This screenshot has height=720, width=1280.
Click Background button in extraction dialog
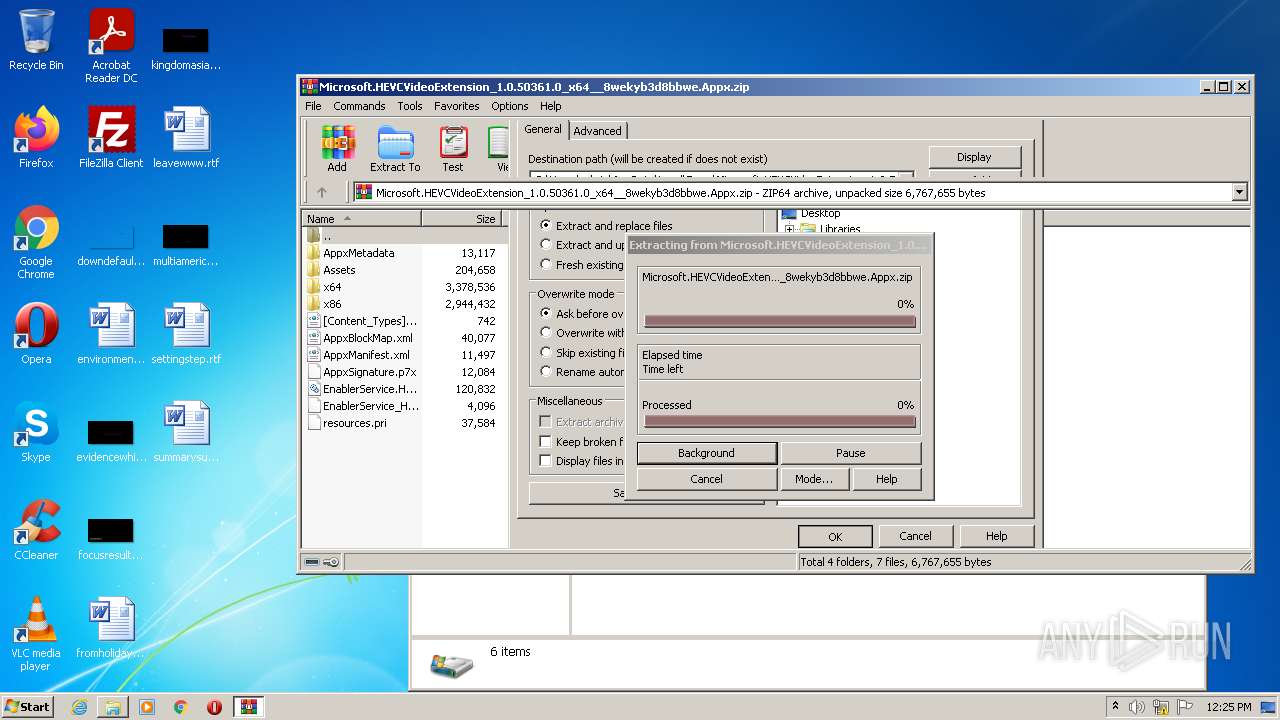pos(706,453)
